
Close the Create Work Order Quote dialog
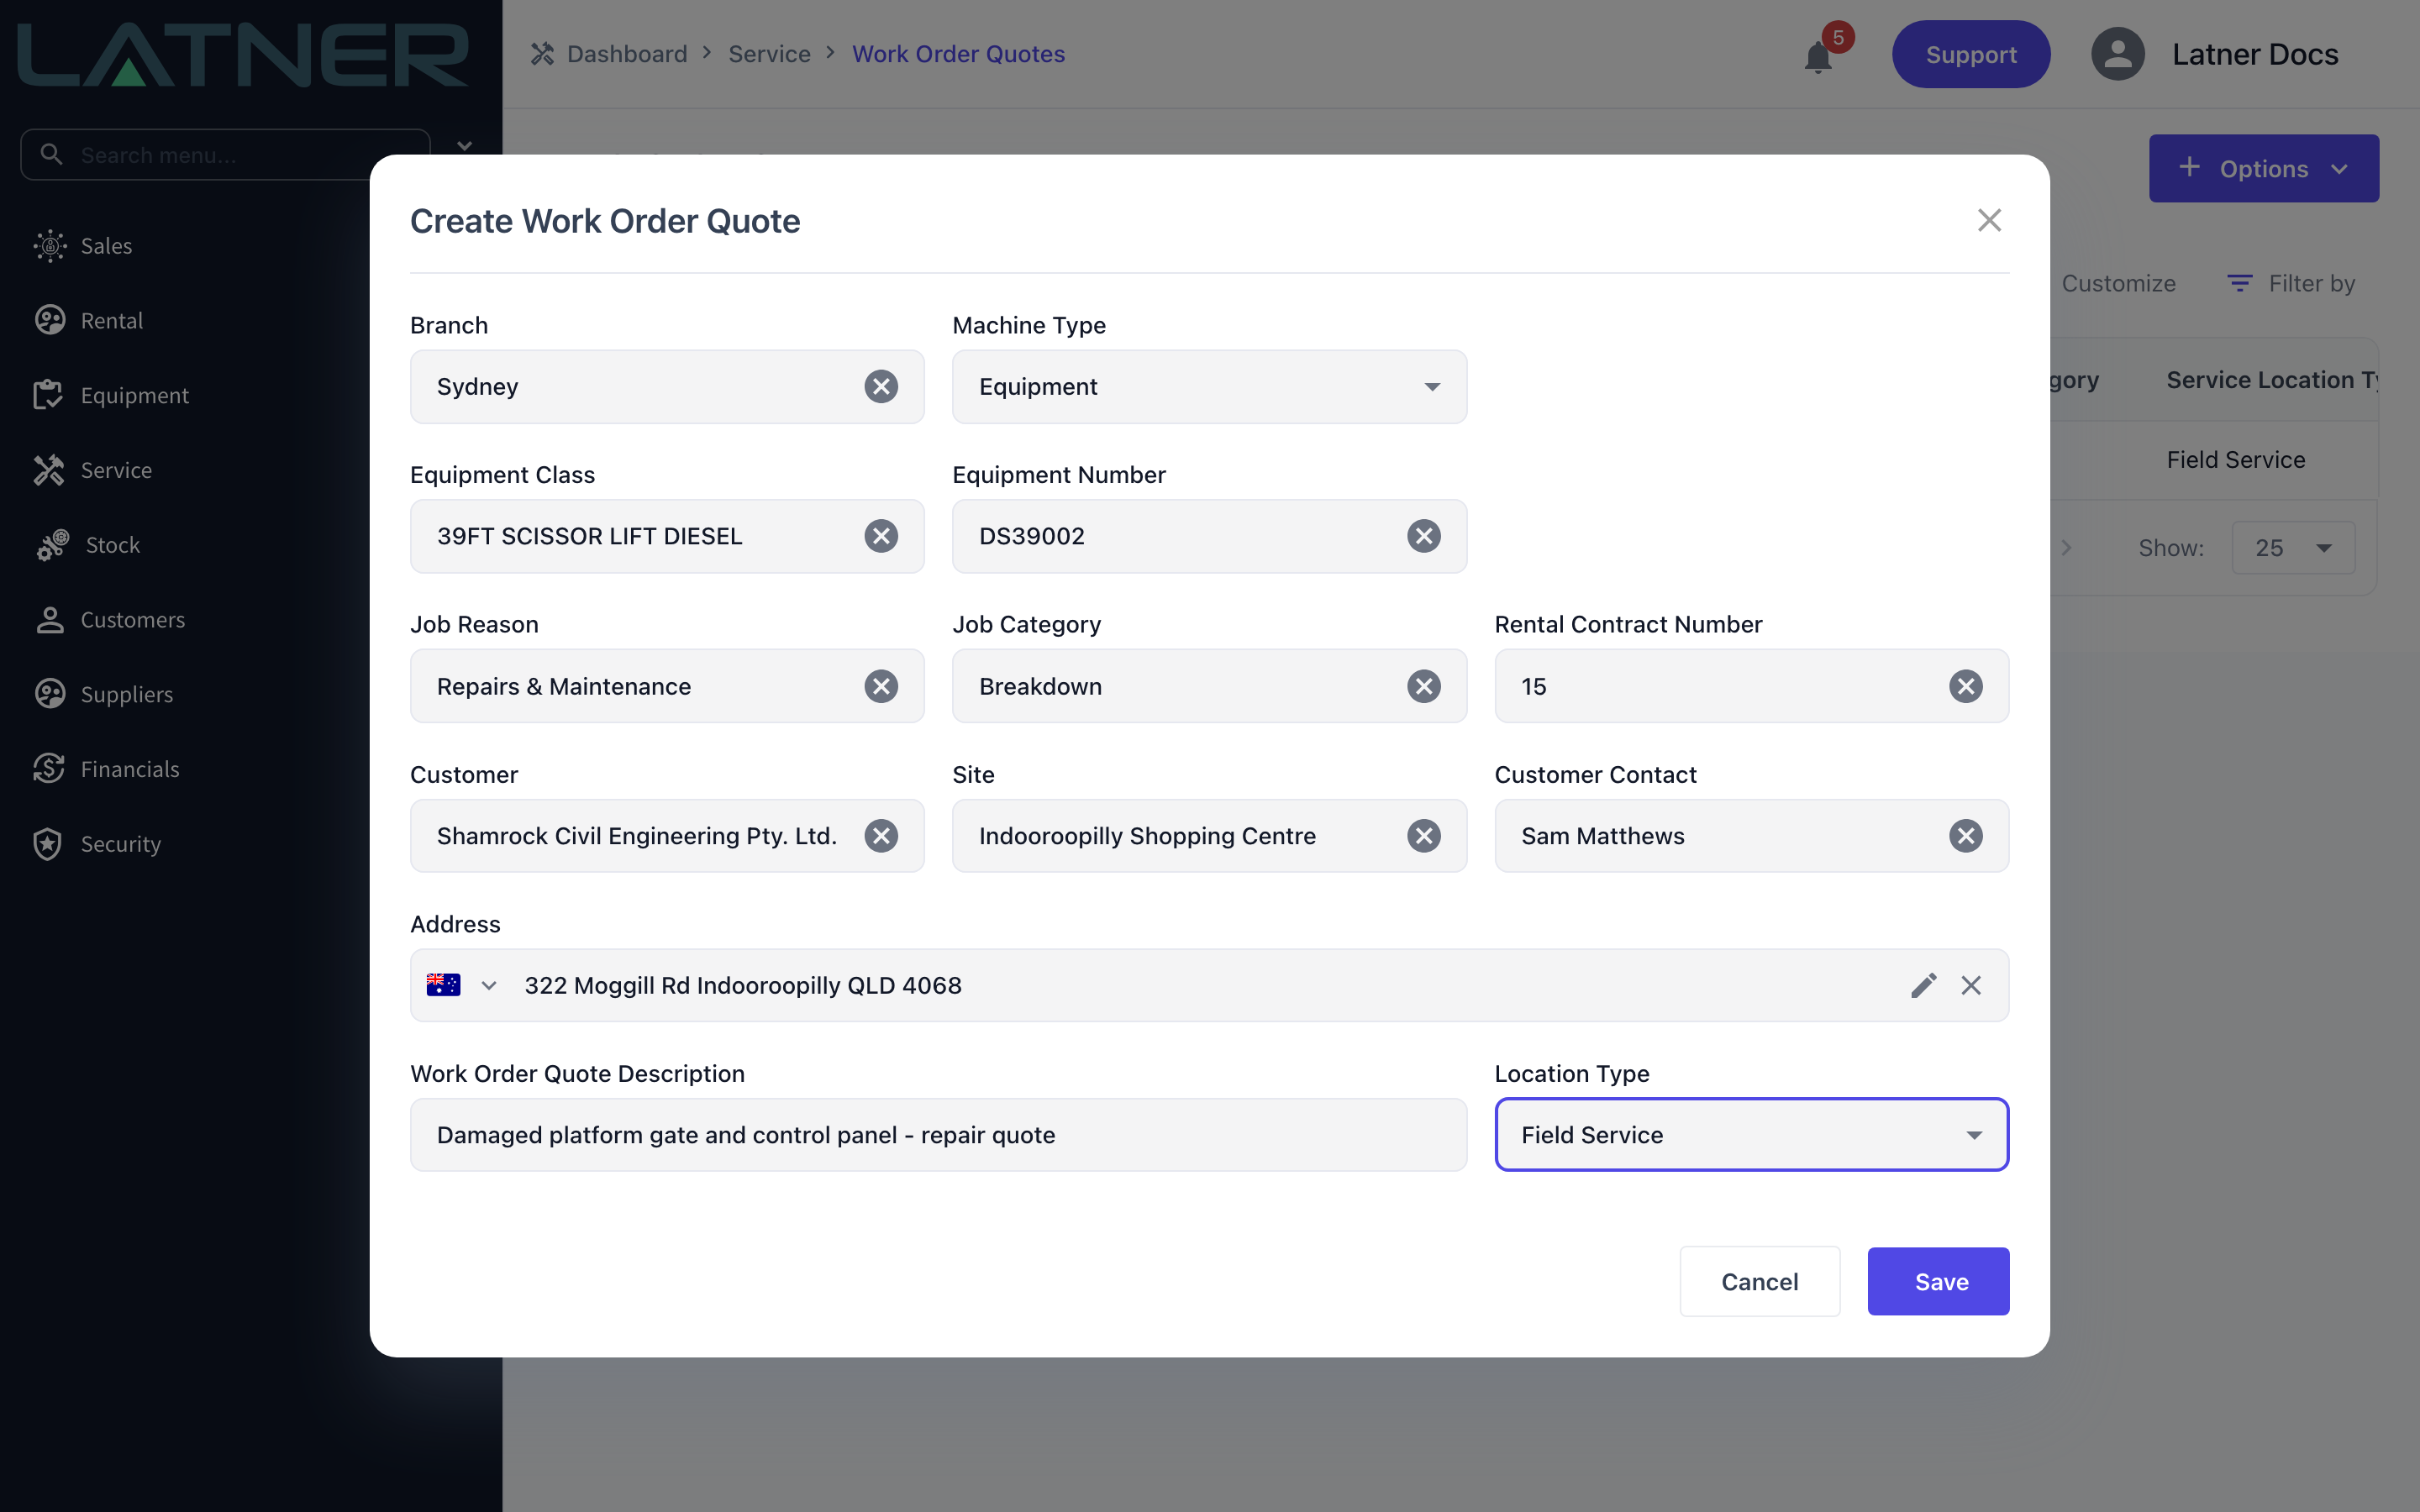pos(1989,220)
